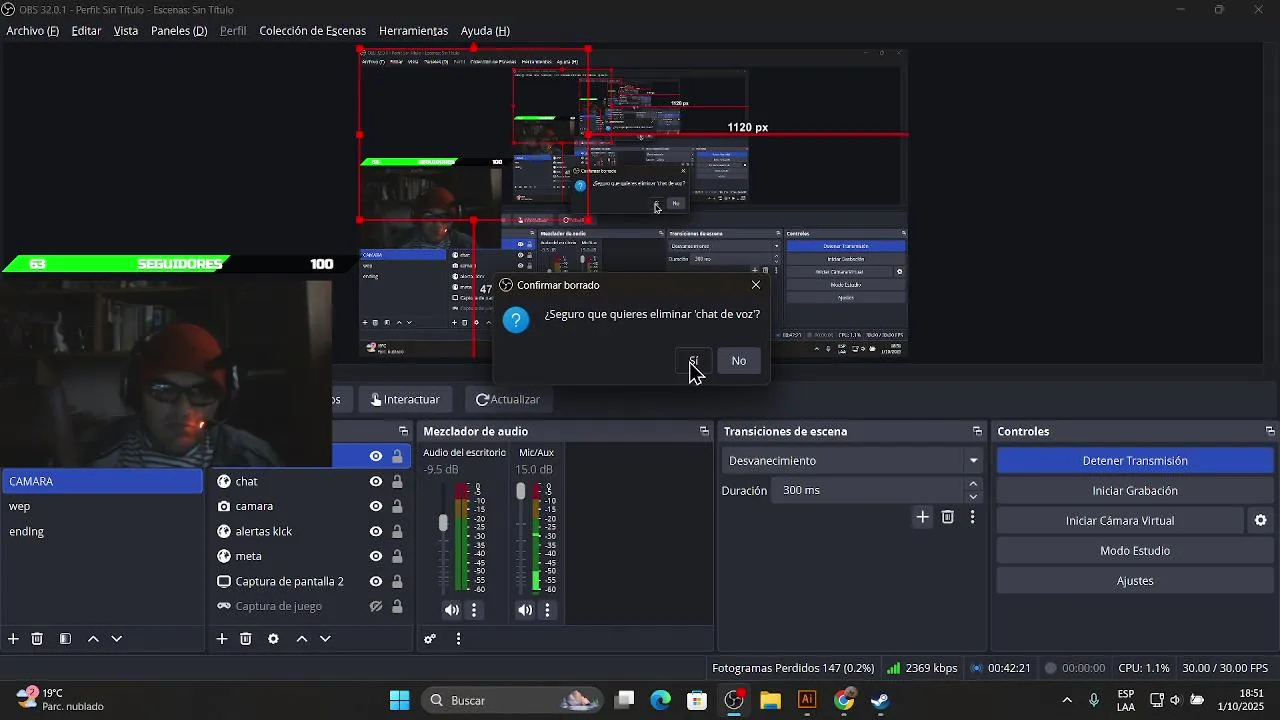Remove selected source with trash icon
1280x720 pixels.
[246, 639]
